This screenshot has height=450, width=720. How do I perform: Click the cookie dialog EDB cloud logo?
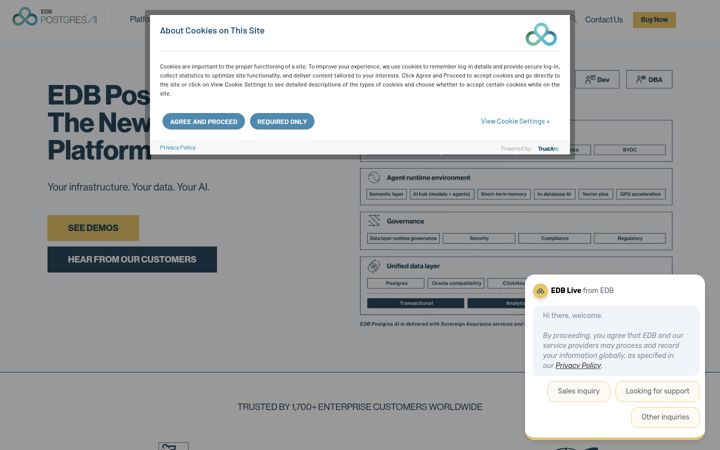pos(541,34)
